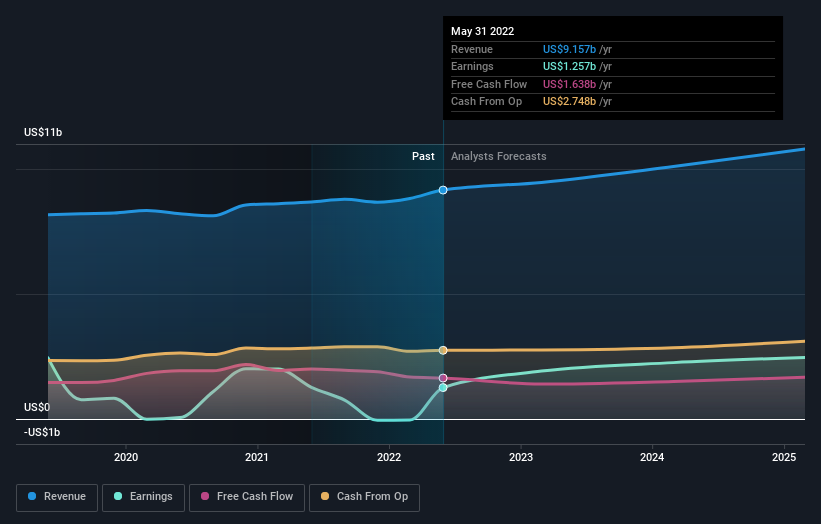Click the US$11b y-axis label
This screenshot has width=821, height=524.
[43, 132]
